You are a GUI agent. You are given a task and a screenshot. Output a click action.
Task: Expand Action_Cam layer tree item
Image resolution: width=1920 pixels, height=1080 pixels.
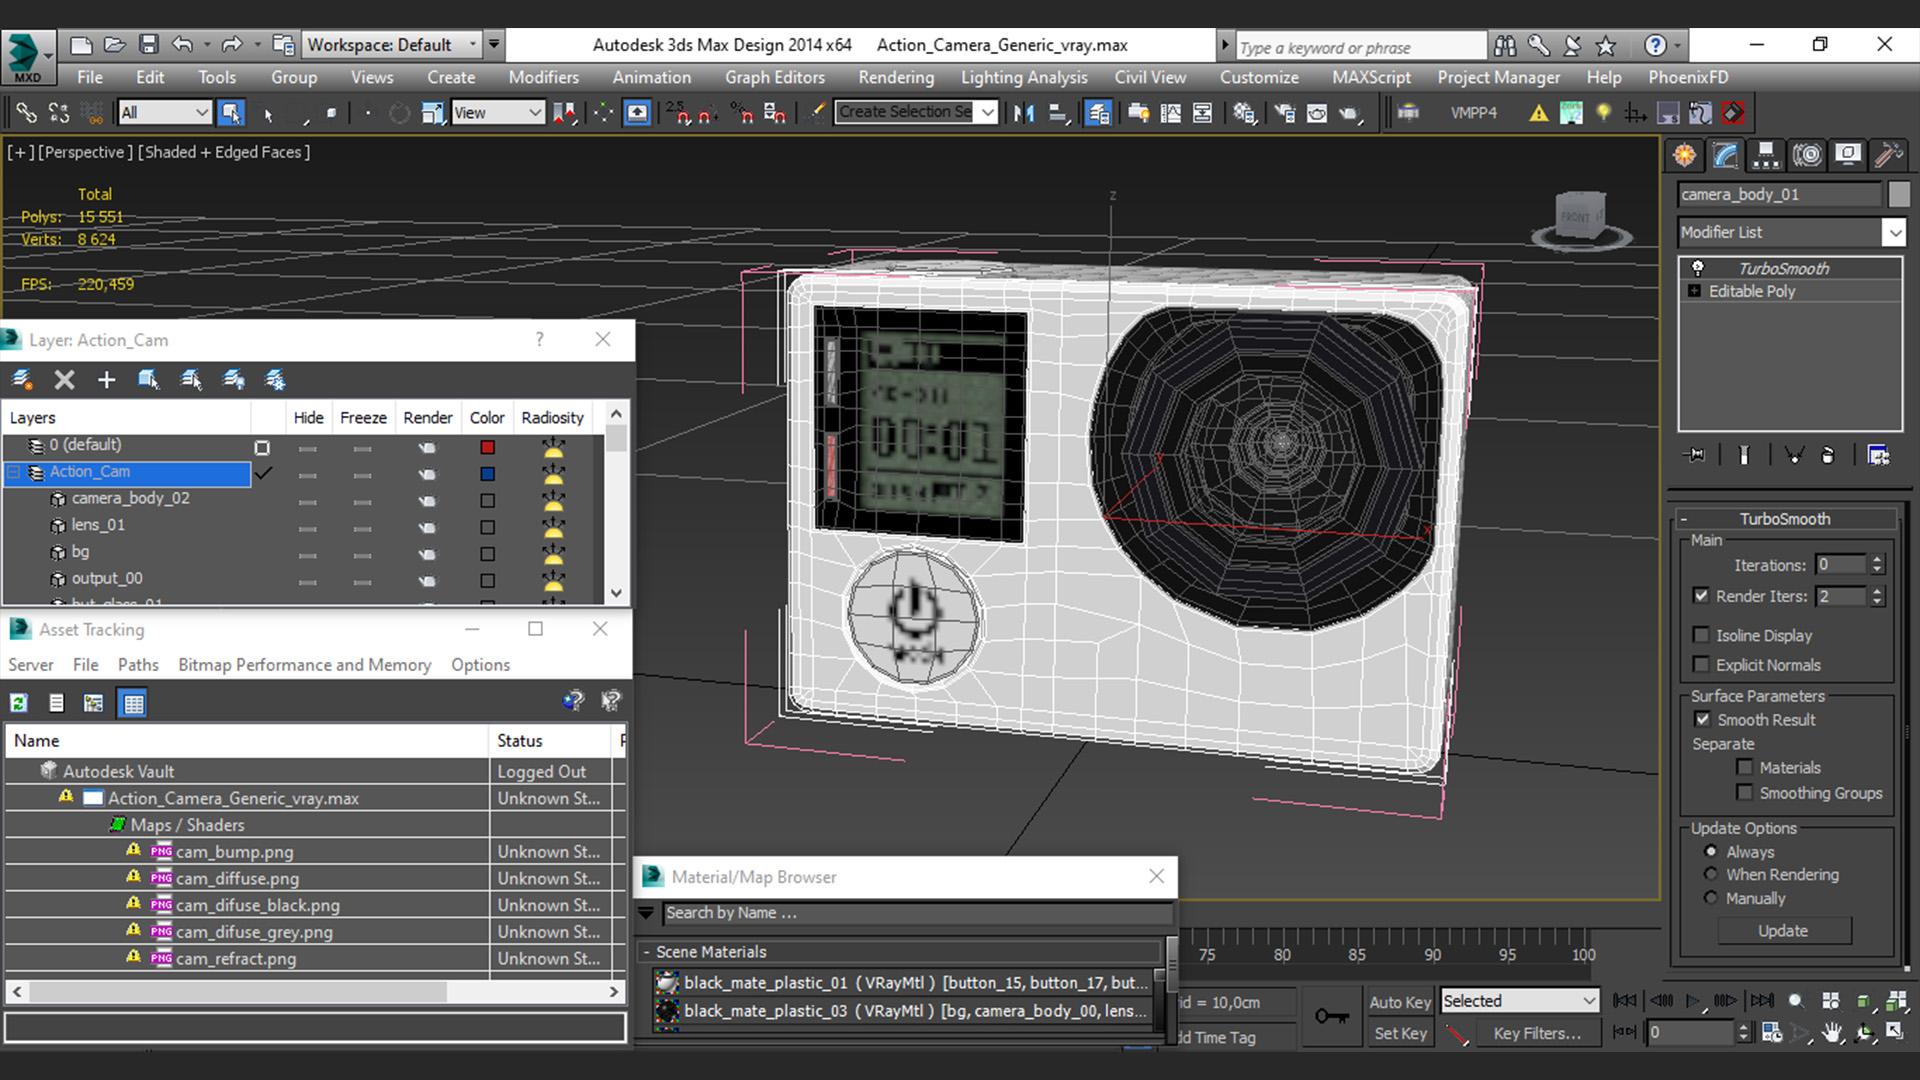pos(15,472)
